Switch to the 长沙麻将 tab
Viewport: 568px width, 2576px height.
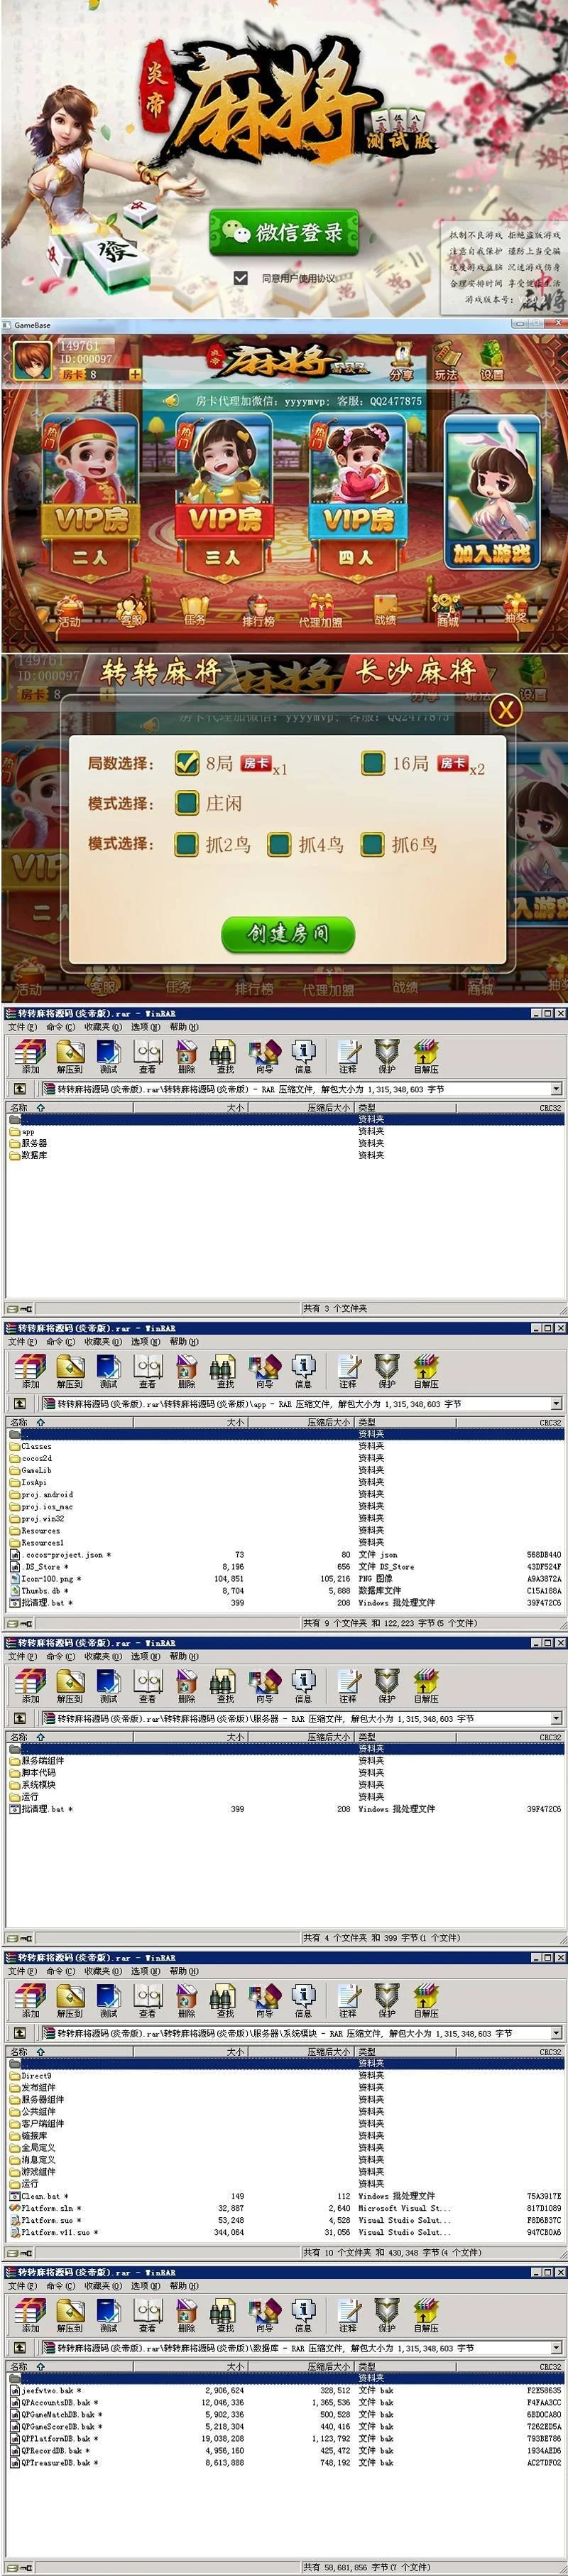[x=415, y=672]
